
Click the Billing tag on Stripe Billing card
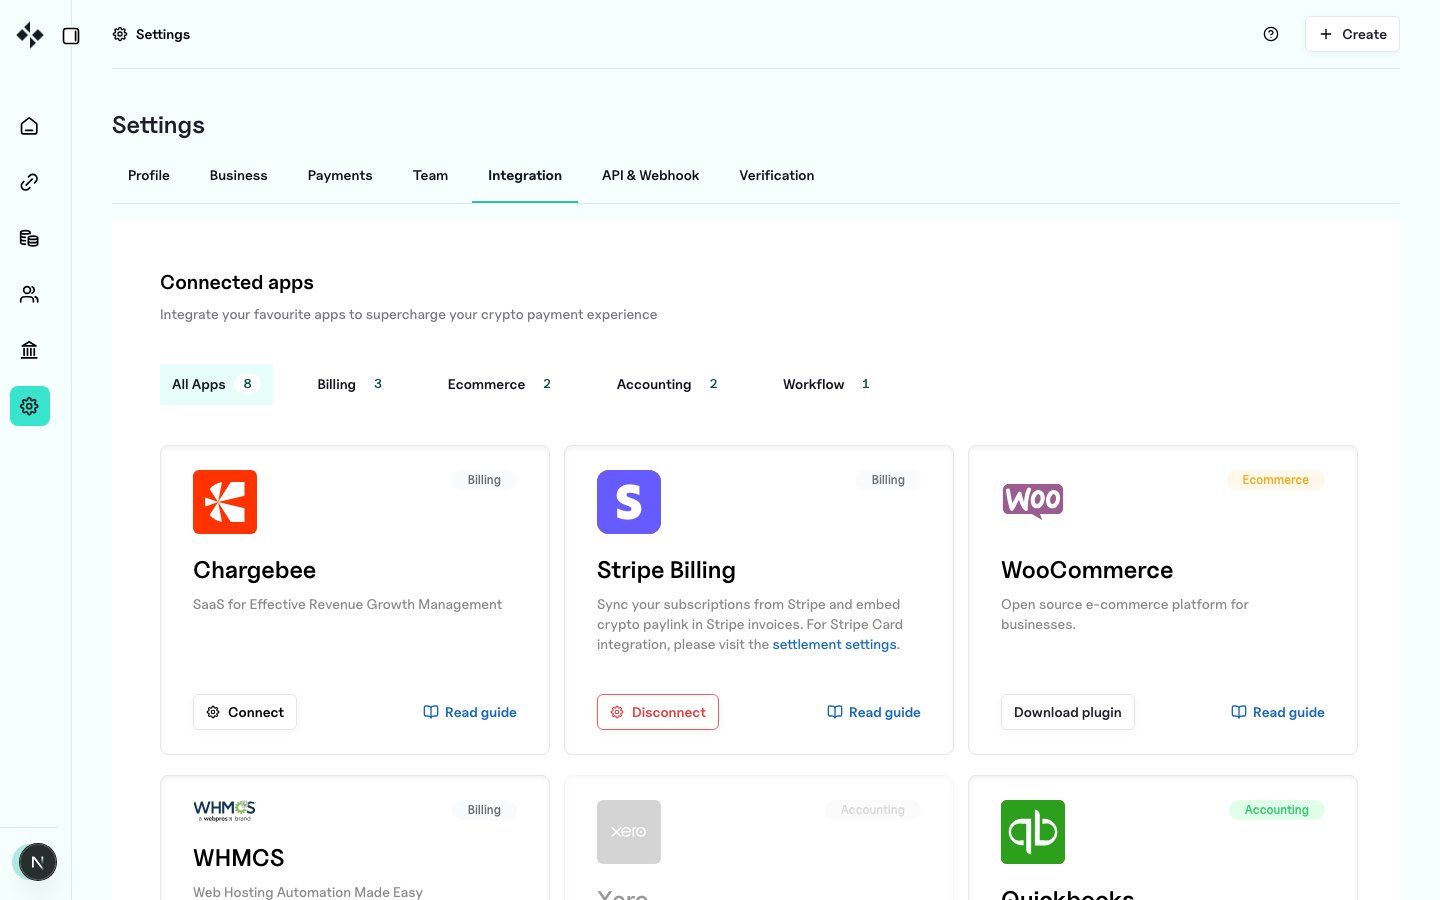coord(888,480)
